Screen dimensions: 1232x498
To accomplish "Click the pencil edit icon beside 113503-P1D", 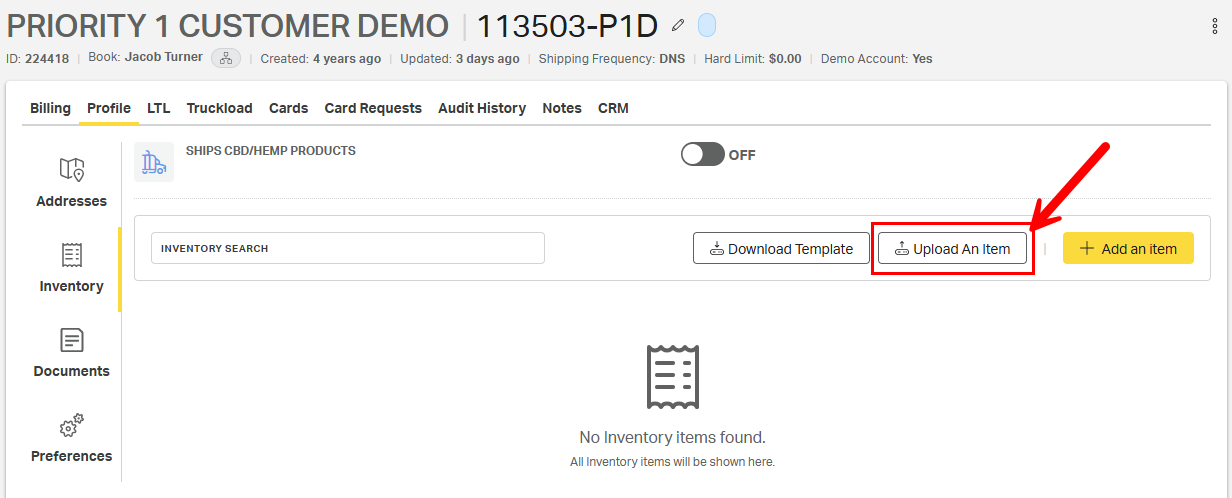I will pos(679,25).
